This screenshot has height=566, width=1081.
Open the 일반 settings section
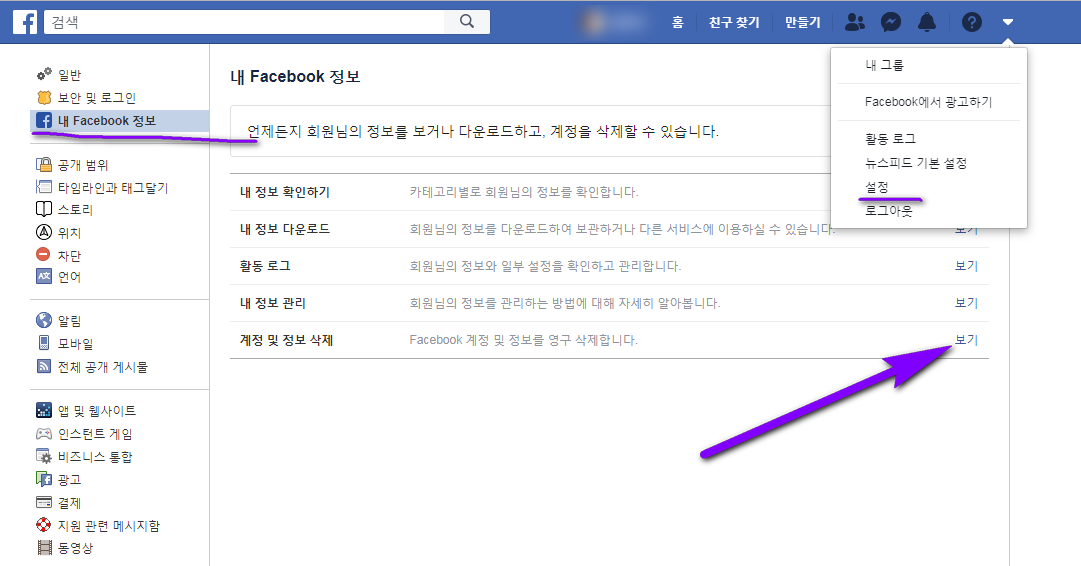(x=70, y=74)
